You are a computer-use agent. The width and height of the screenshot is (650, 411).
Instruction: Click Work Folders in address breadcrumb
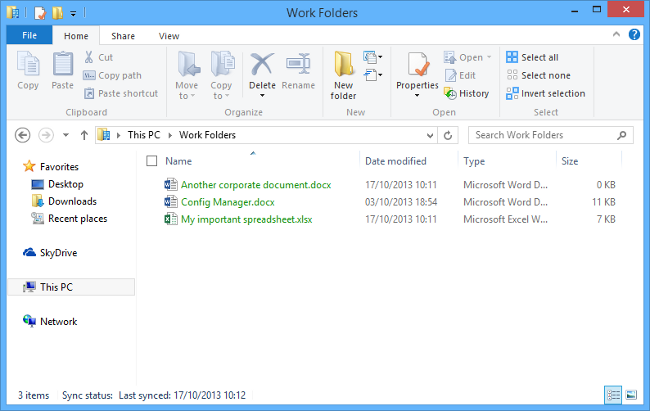pyautogui.click(x=207, y=135)
